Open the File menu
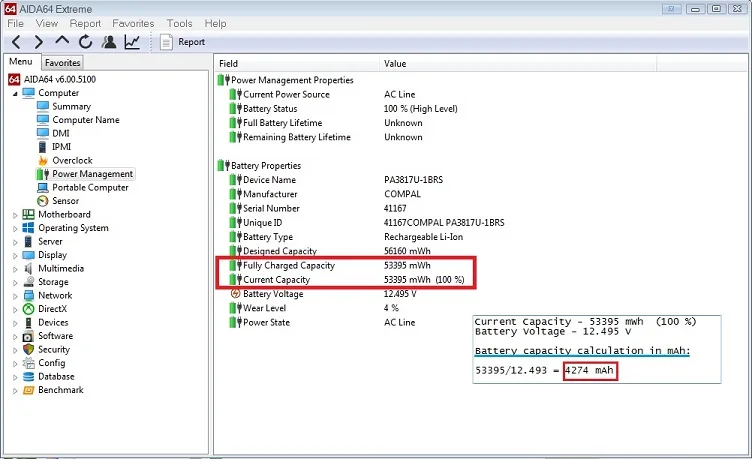Viewport: 752px width, 459px height. [x=15, y=24]
